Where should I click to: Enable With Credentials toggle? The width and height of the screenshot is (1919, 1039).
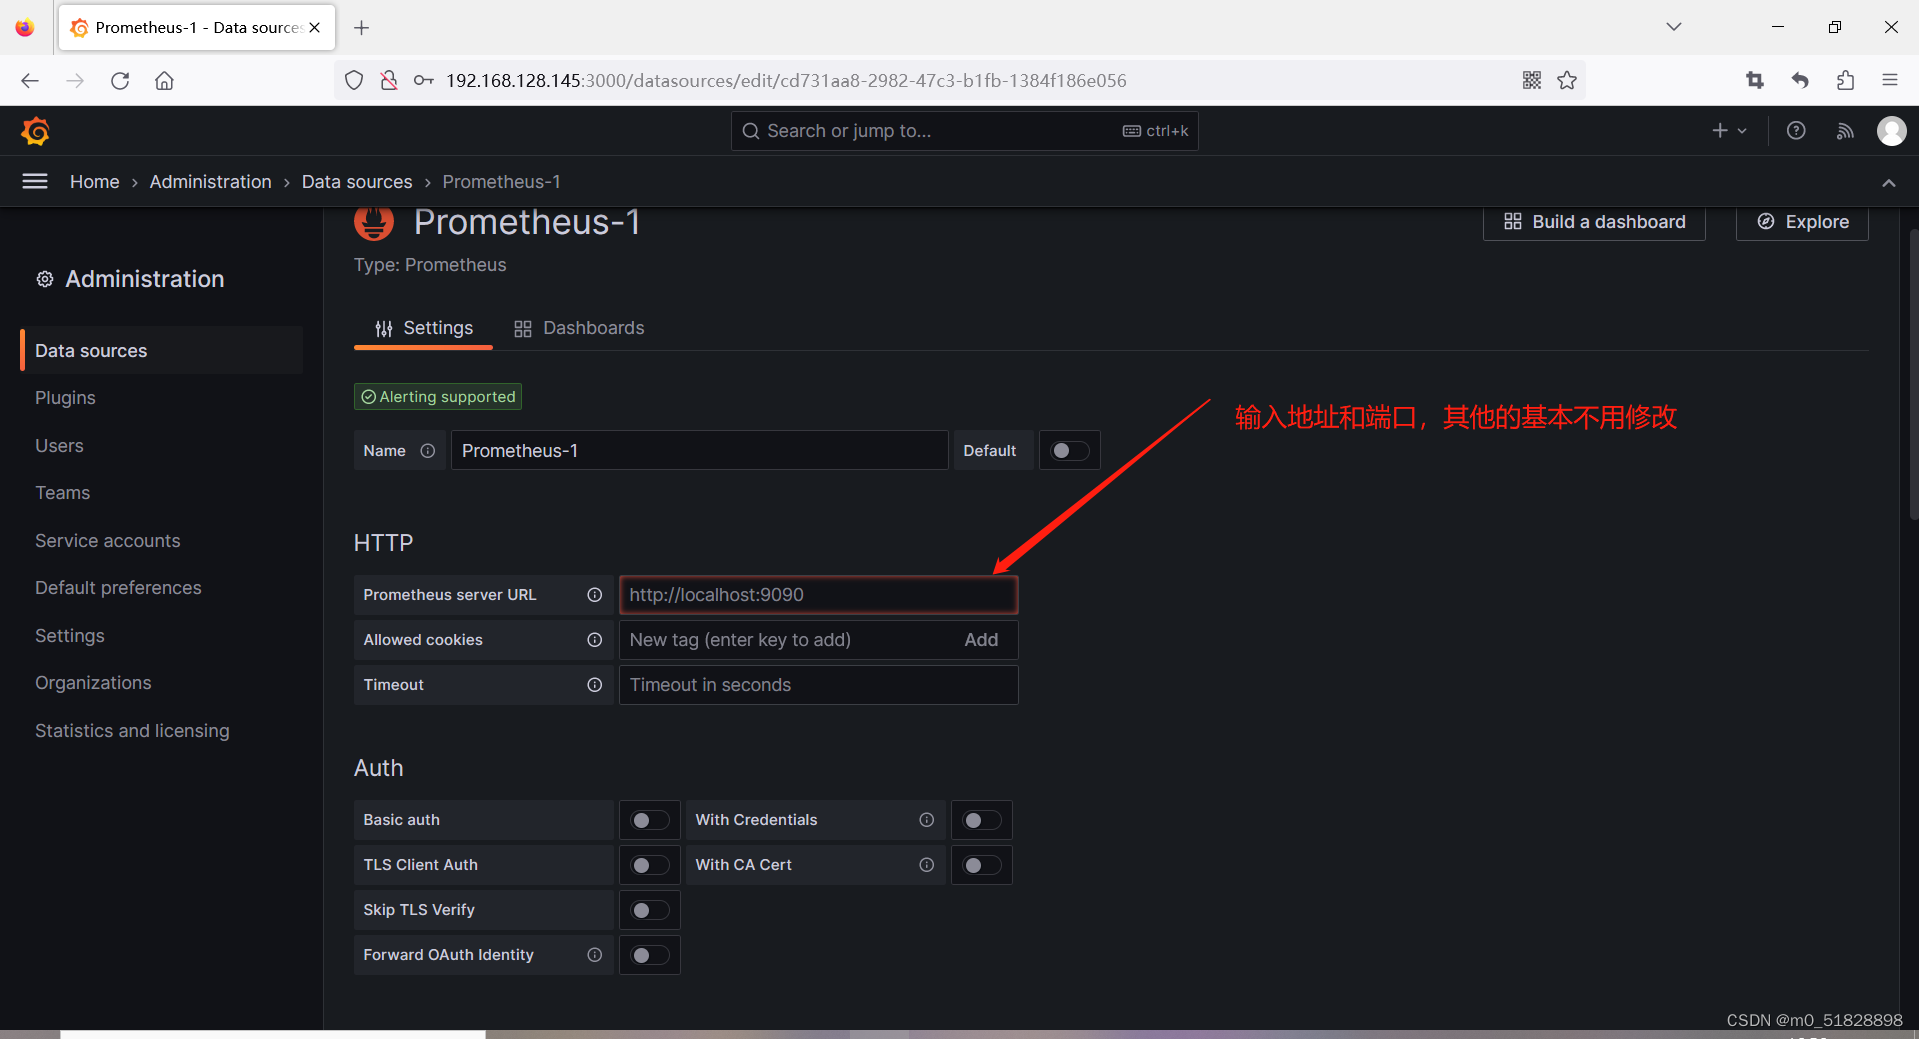982,820
